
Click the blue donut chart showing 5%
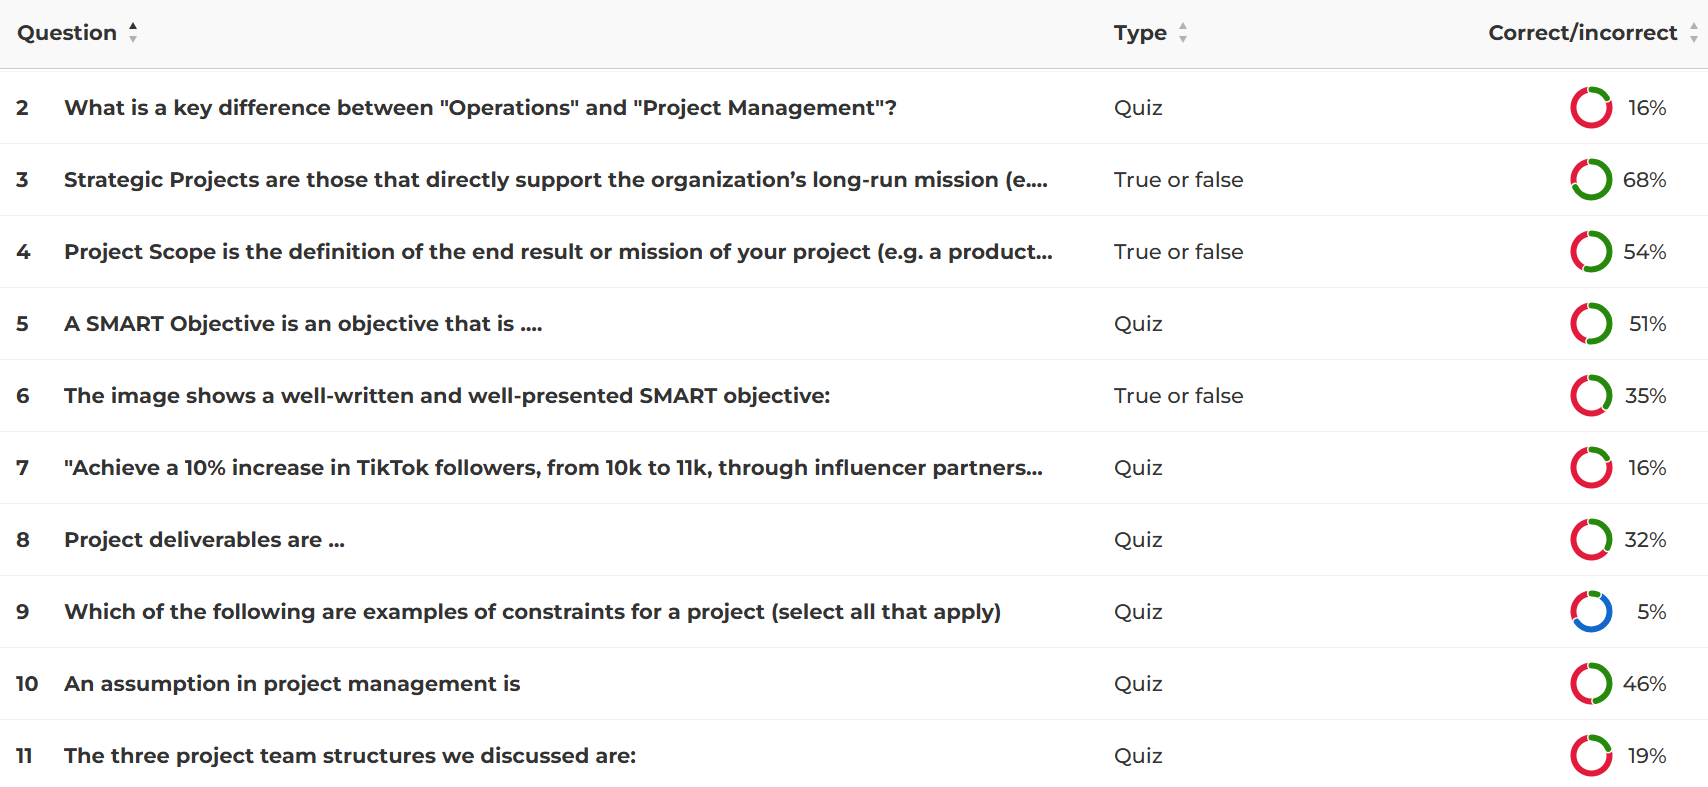[1590, 612]
